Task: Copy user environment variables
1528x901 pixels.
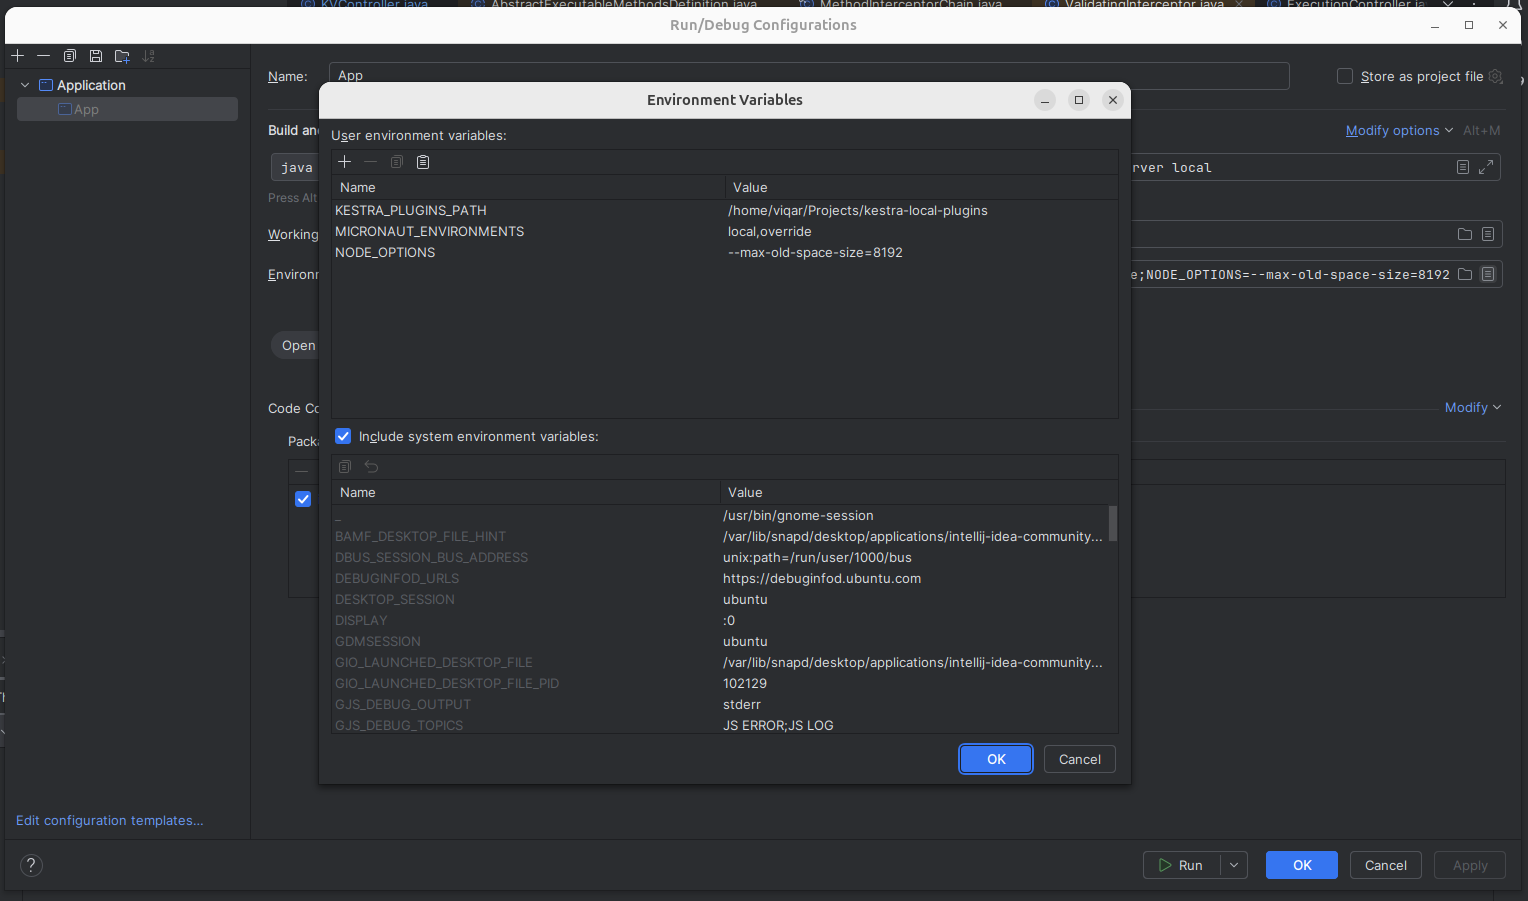Action: pos(396,161)
